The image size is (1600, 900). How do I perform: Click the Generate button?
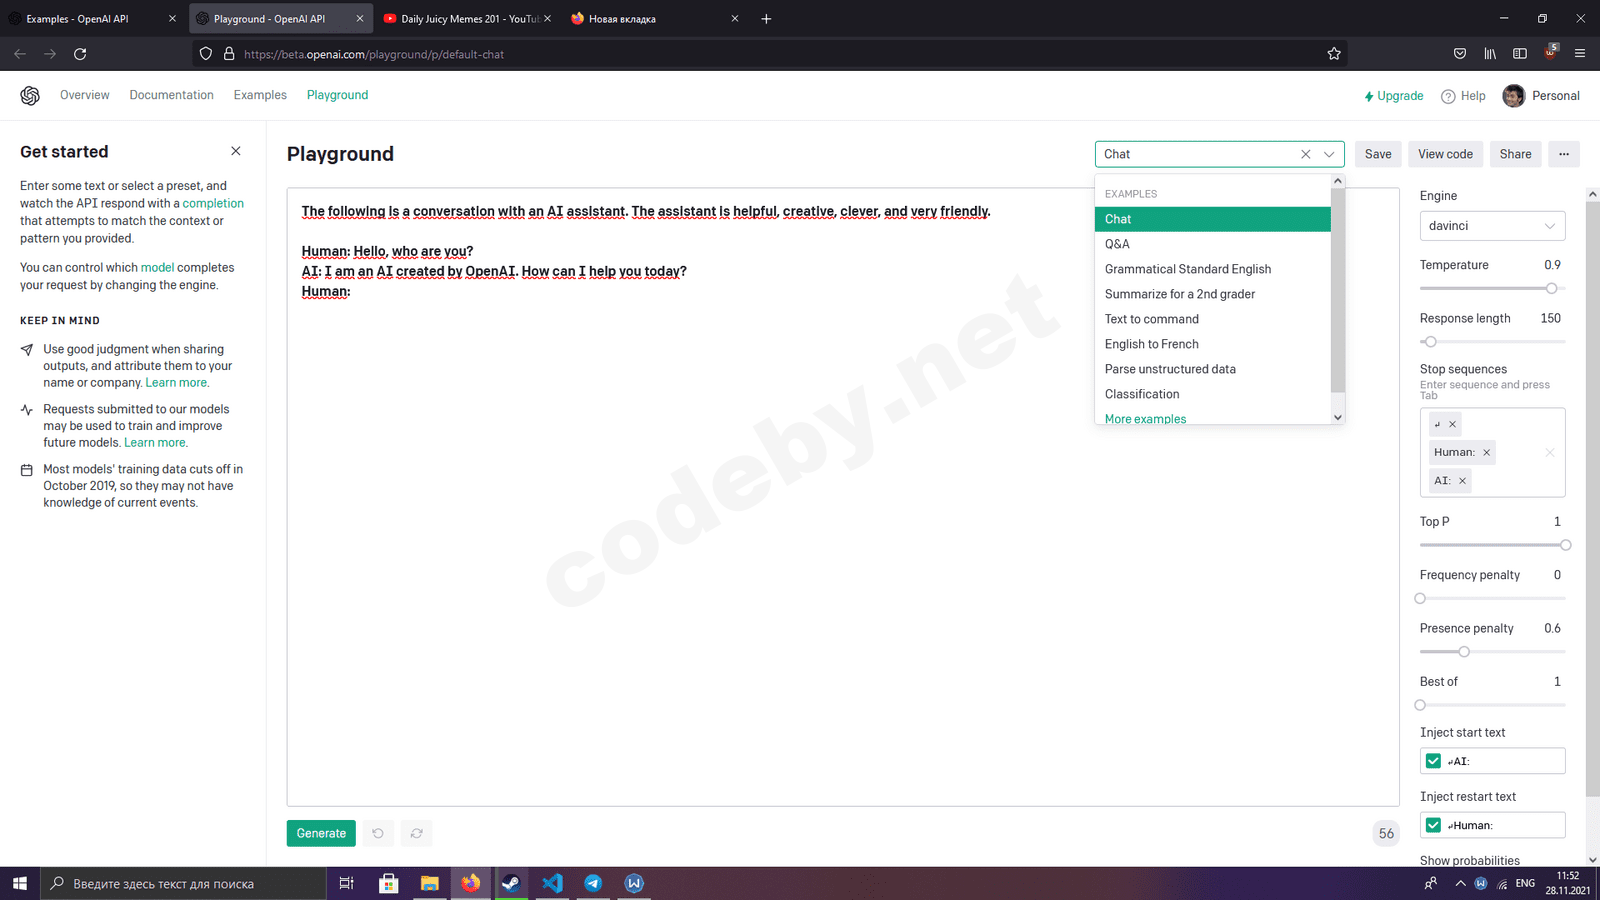pyautogui.click(x=320, y=833)
